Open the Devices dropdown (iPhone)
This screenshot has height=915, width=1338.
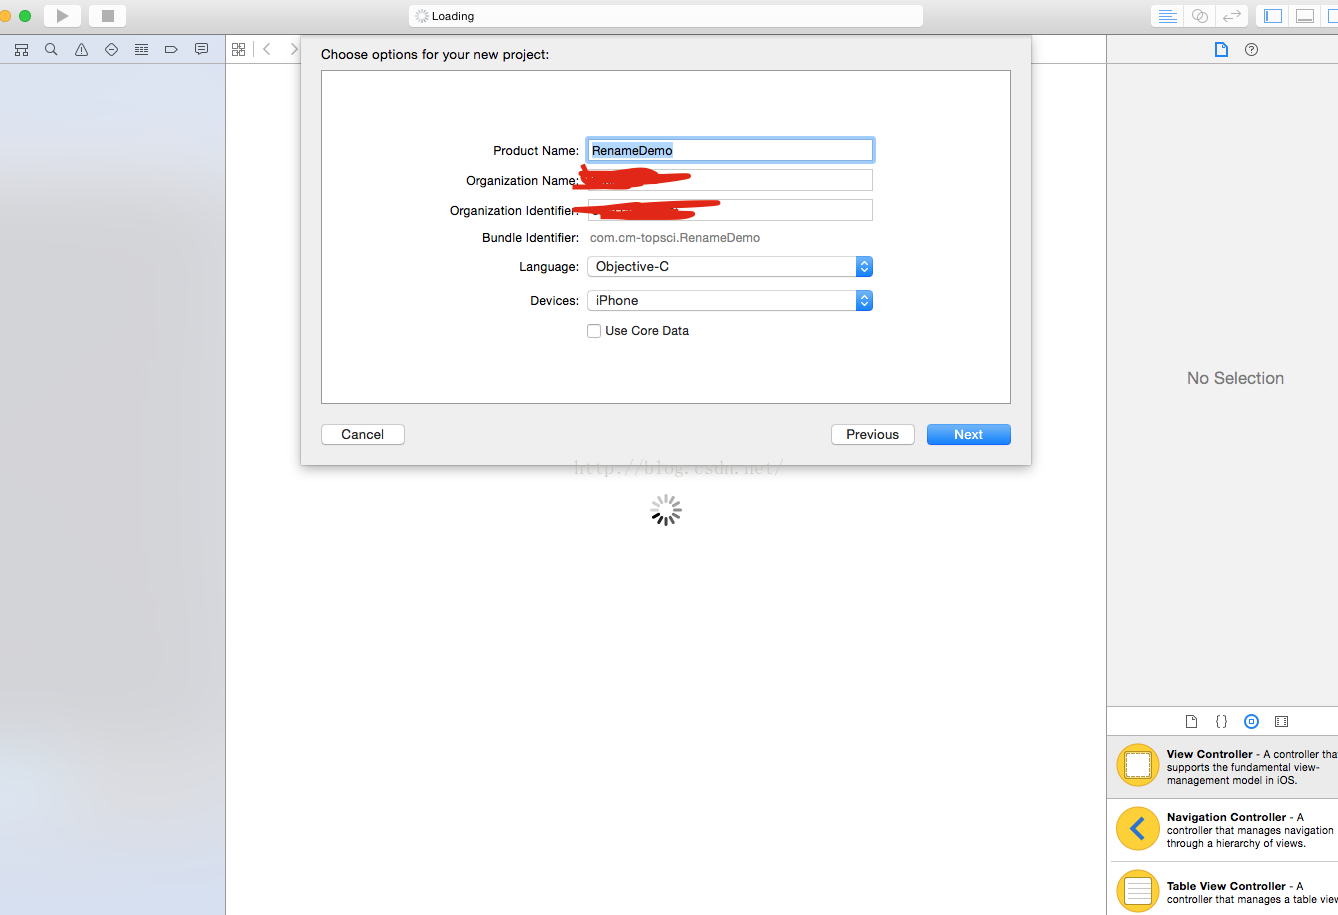click(730, 300)
